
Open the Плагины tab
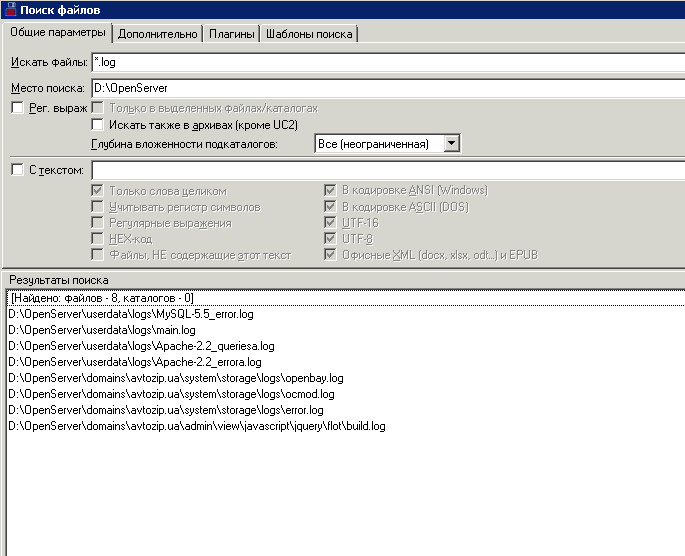click(x=231, y=33)
